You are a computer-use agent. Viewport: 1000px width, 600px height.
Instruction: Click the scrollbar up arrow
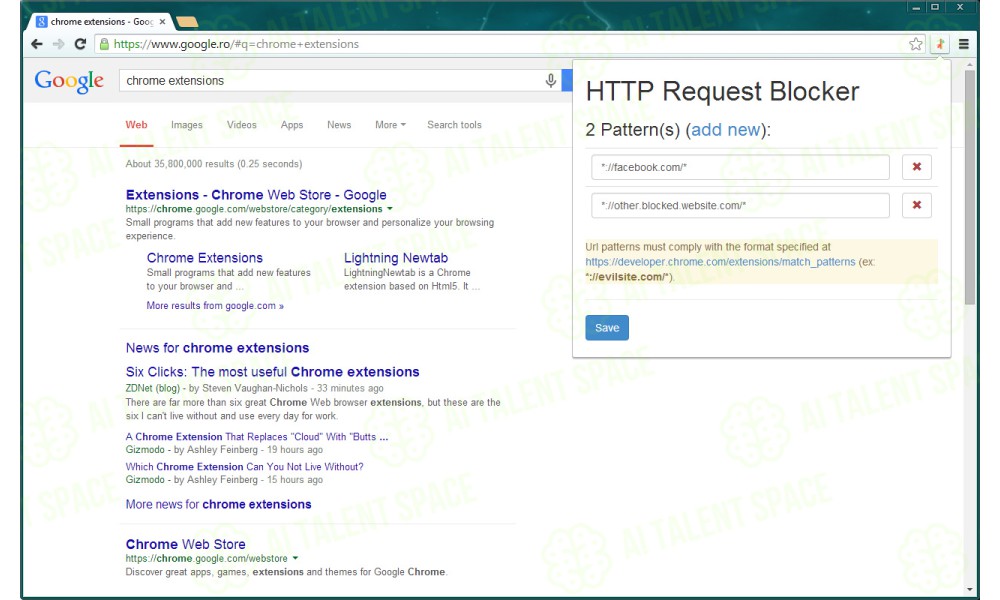coord(970,64)
